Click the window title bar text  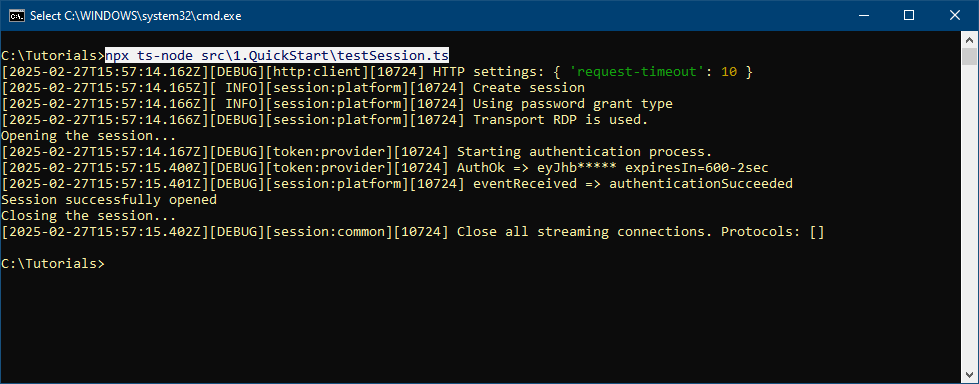point(135,16)
